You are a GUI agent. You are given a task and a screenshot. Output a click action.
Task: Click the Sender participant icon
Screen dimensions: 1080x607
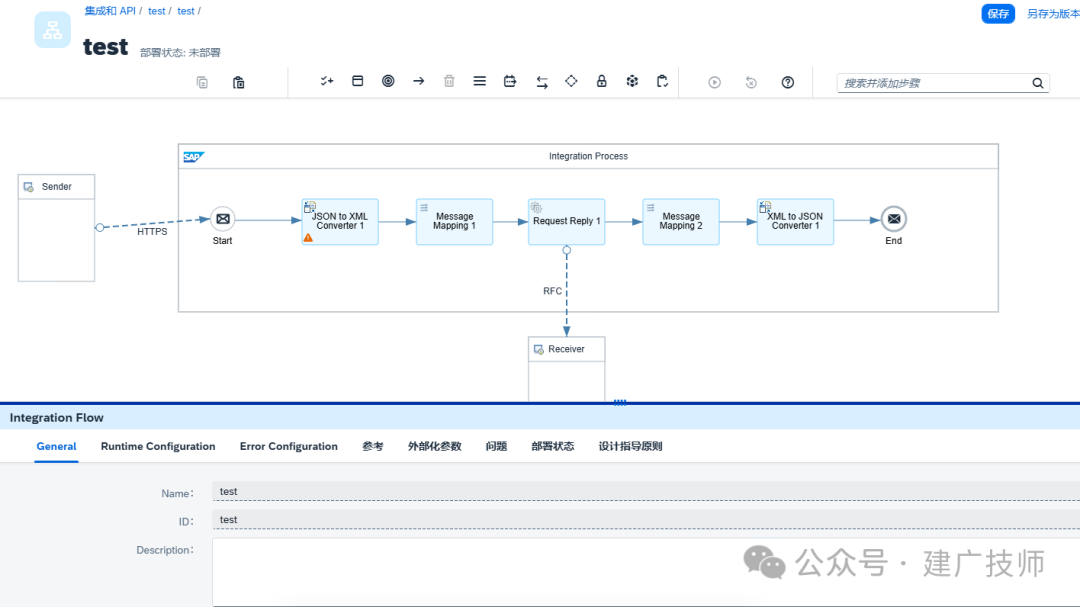tap(29, 187)
